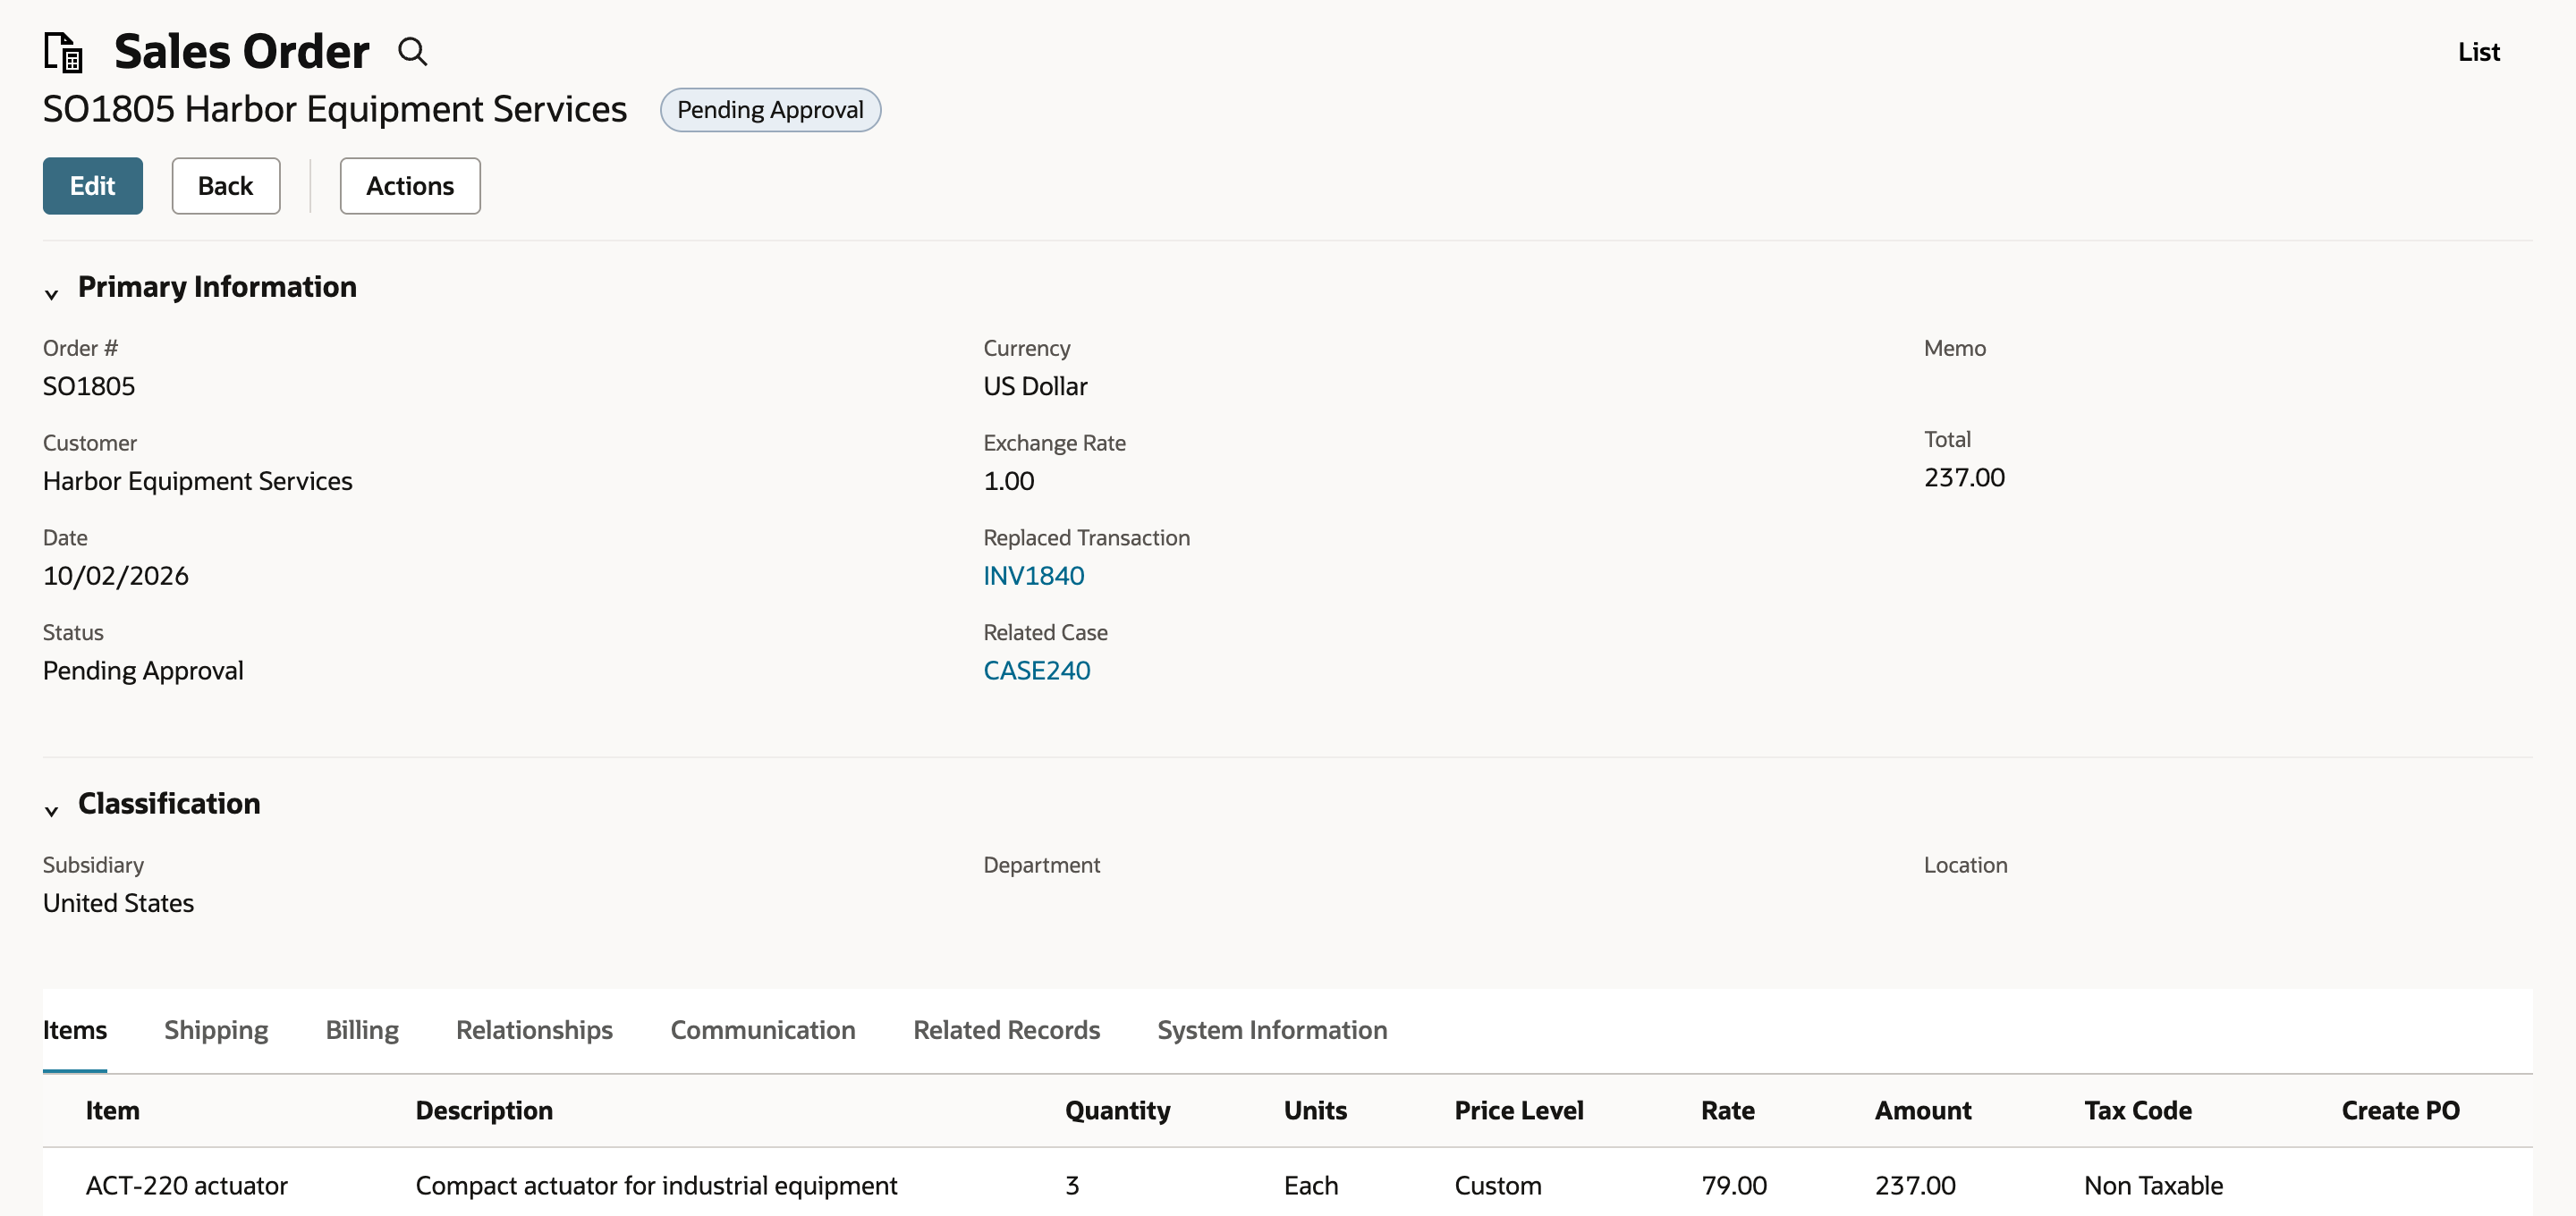
Task: View the Related Records tab
Action: point(1006,1030)
